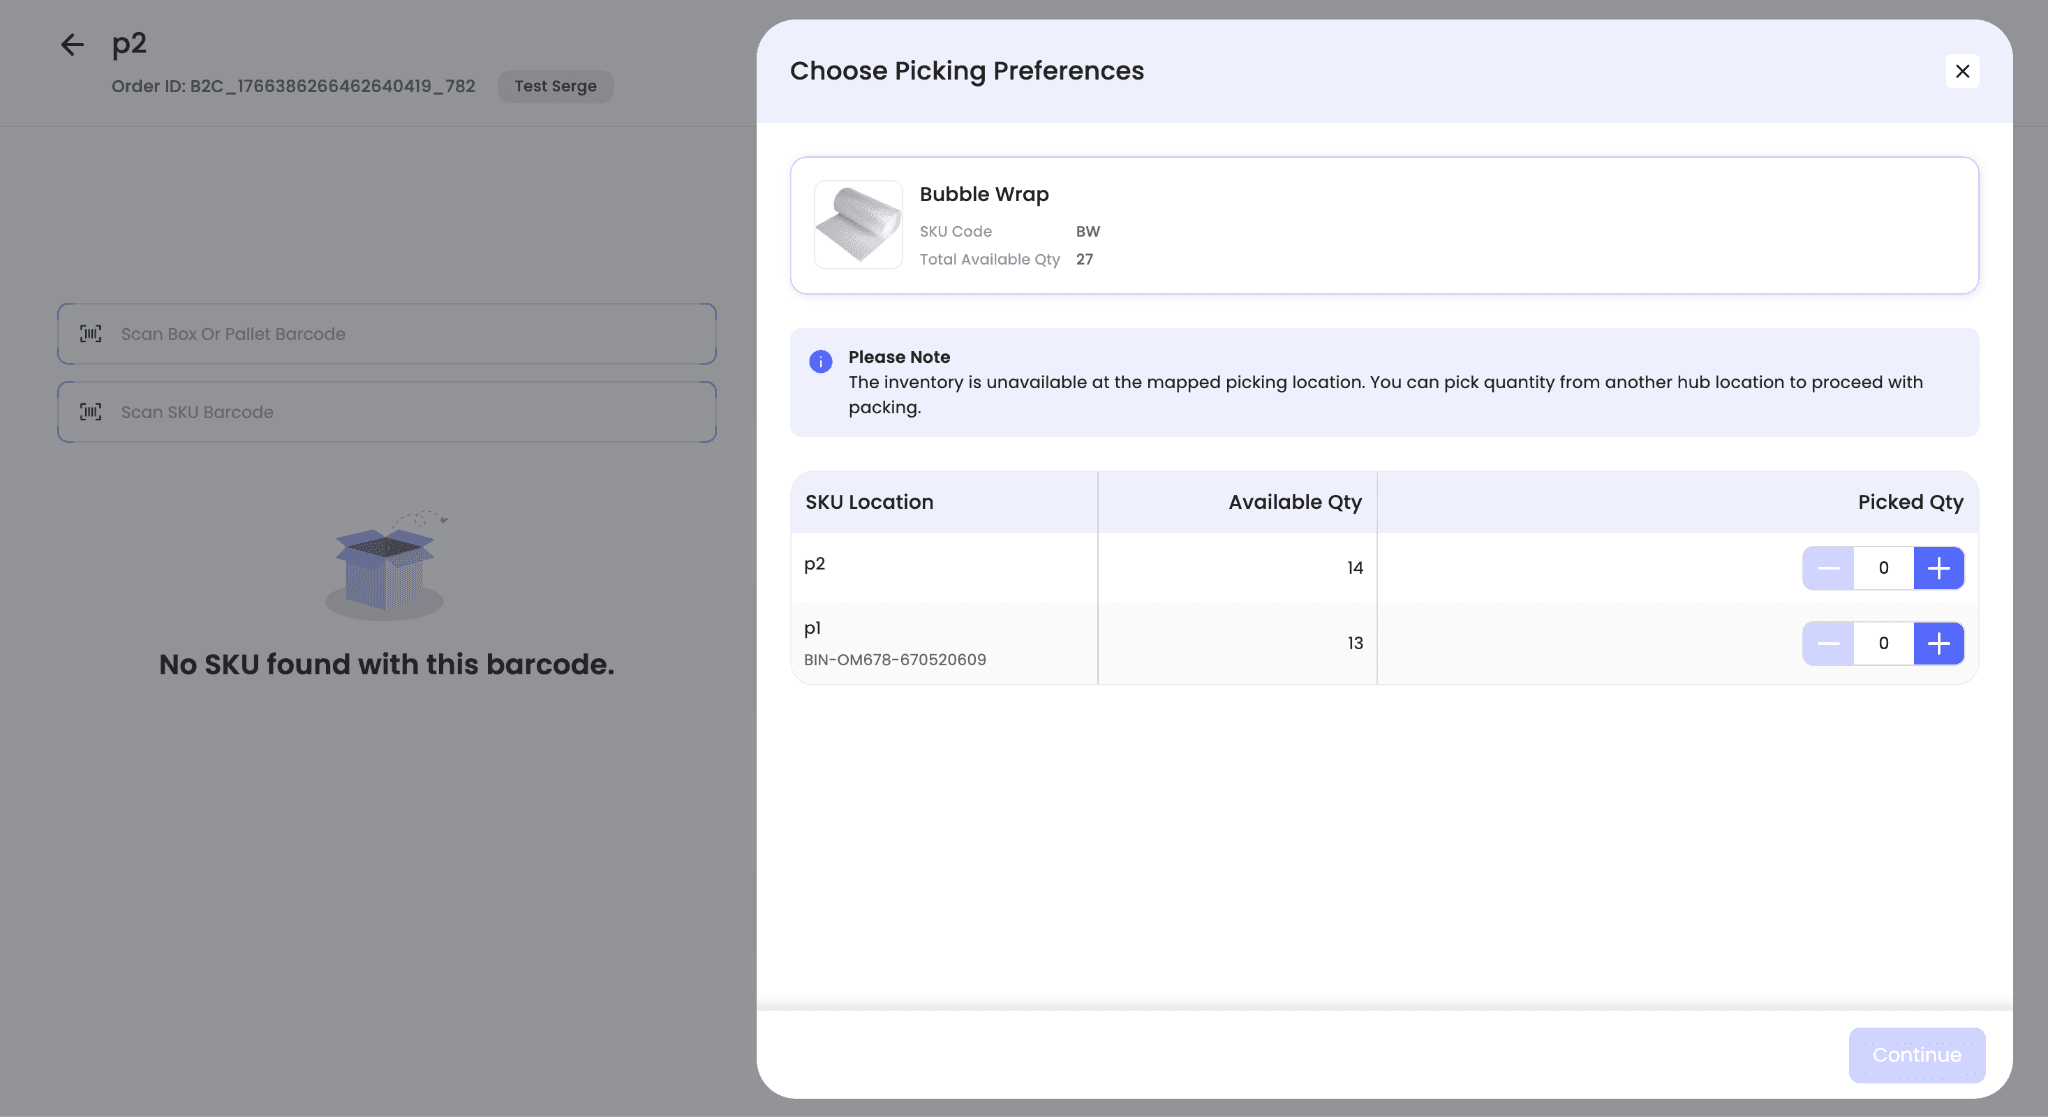Click barcode icon in SKU Barcode field

click(91, 412)
